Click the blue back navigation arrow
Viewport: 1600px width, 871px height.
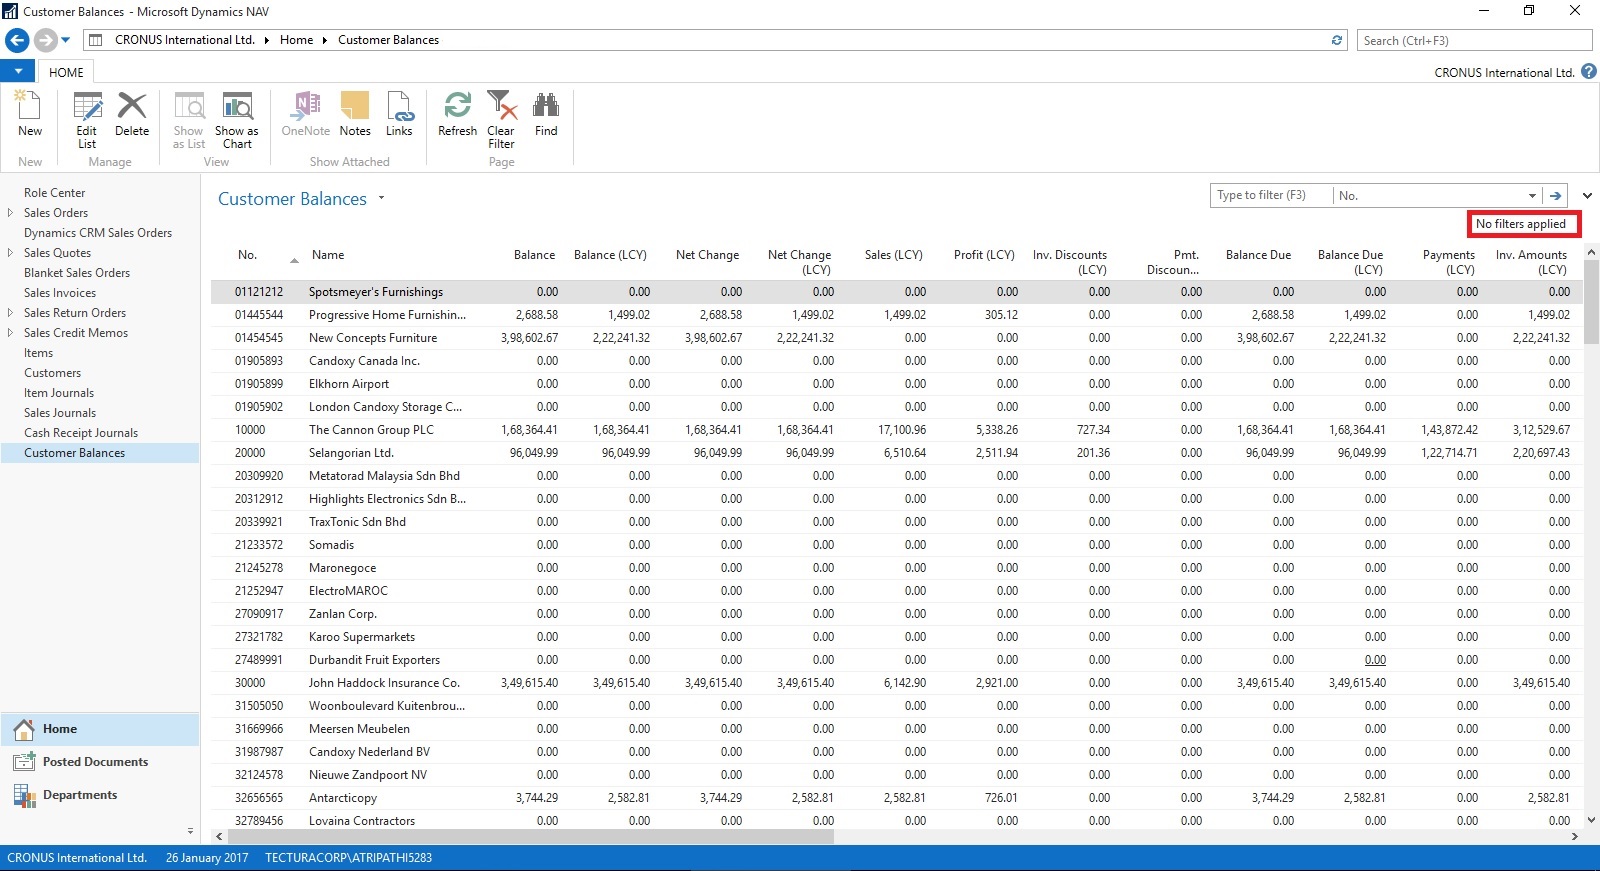coord(17,40)
